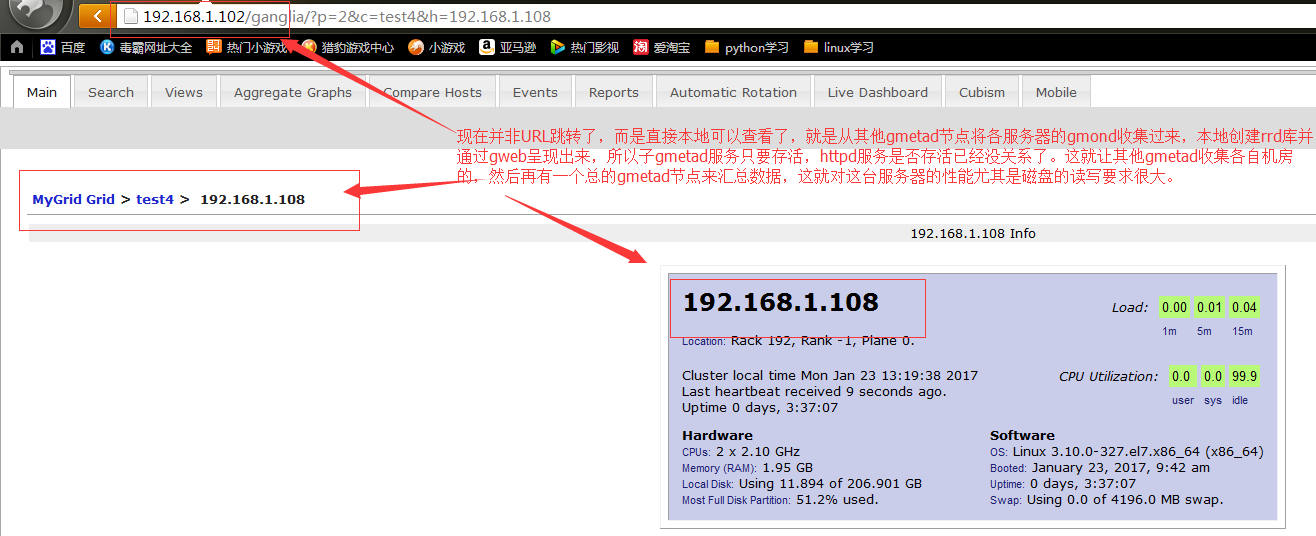Open the 热门影视 bookmark
This screenshot has width=1316, height=536.
pos(584,47)
